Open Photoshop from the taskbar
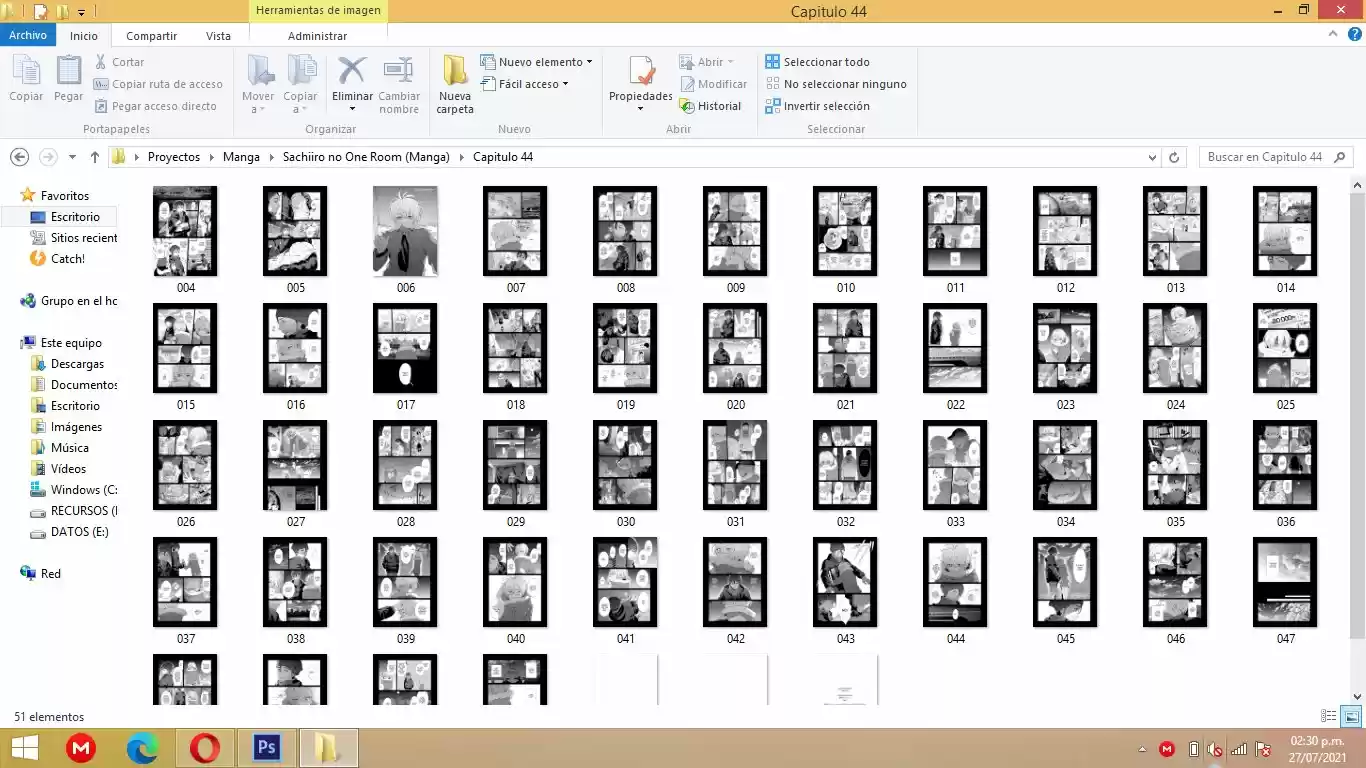This screenshot has width=1366, height=768. click(267, 747)
